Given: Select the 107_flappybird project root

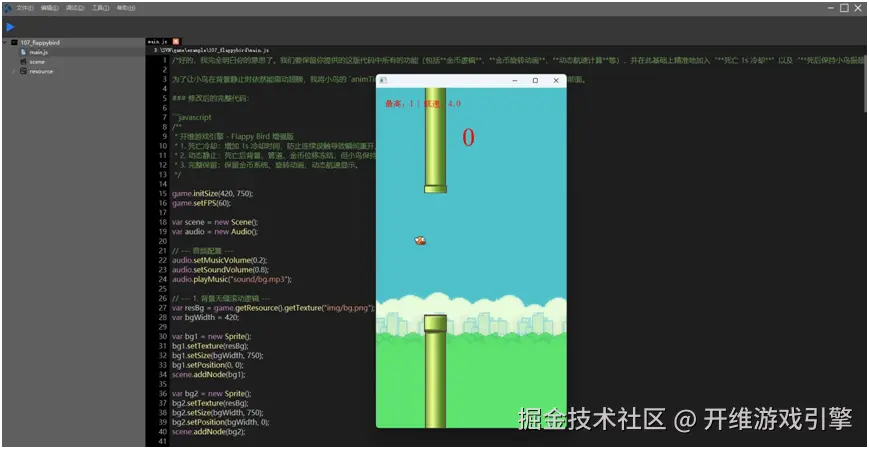Looking at the screenshot, I should pyautogui.click(x=40, y=42).
